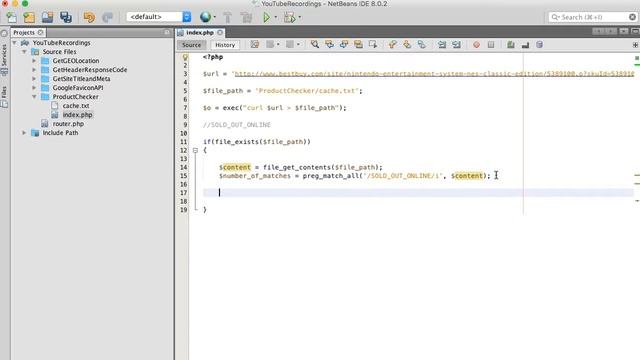The image size is (640, 360).
Task: Click the Undo toolbar icon
Action: [89, 17]
